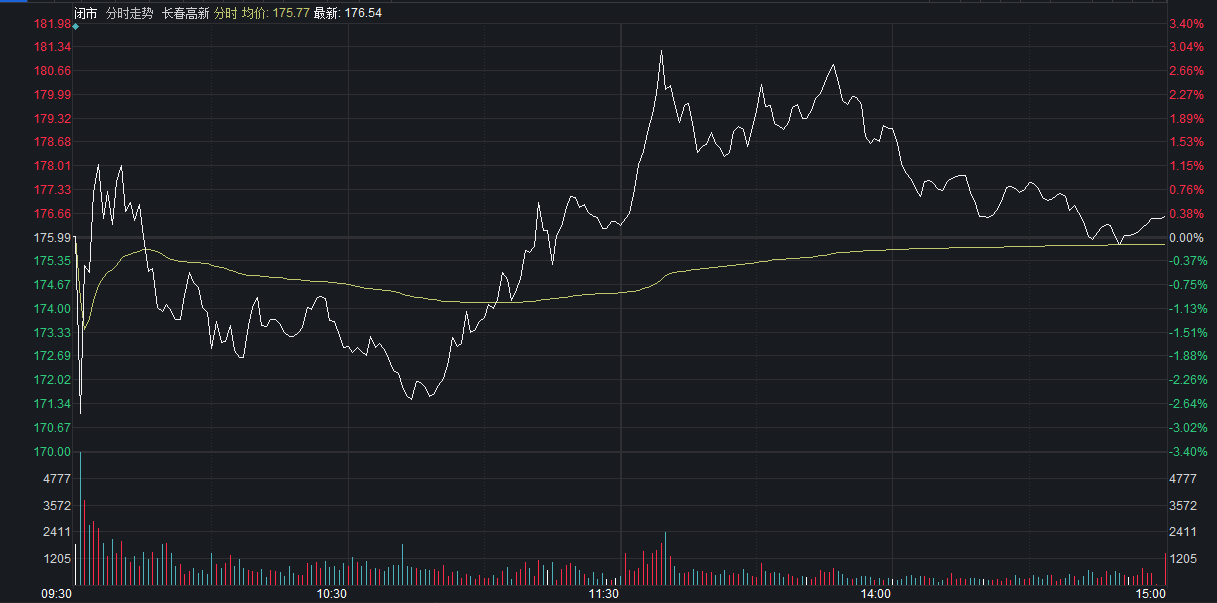Click the 11:30 time axis label

604,594
